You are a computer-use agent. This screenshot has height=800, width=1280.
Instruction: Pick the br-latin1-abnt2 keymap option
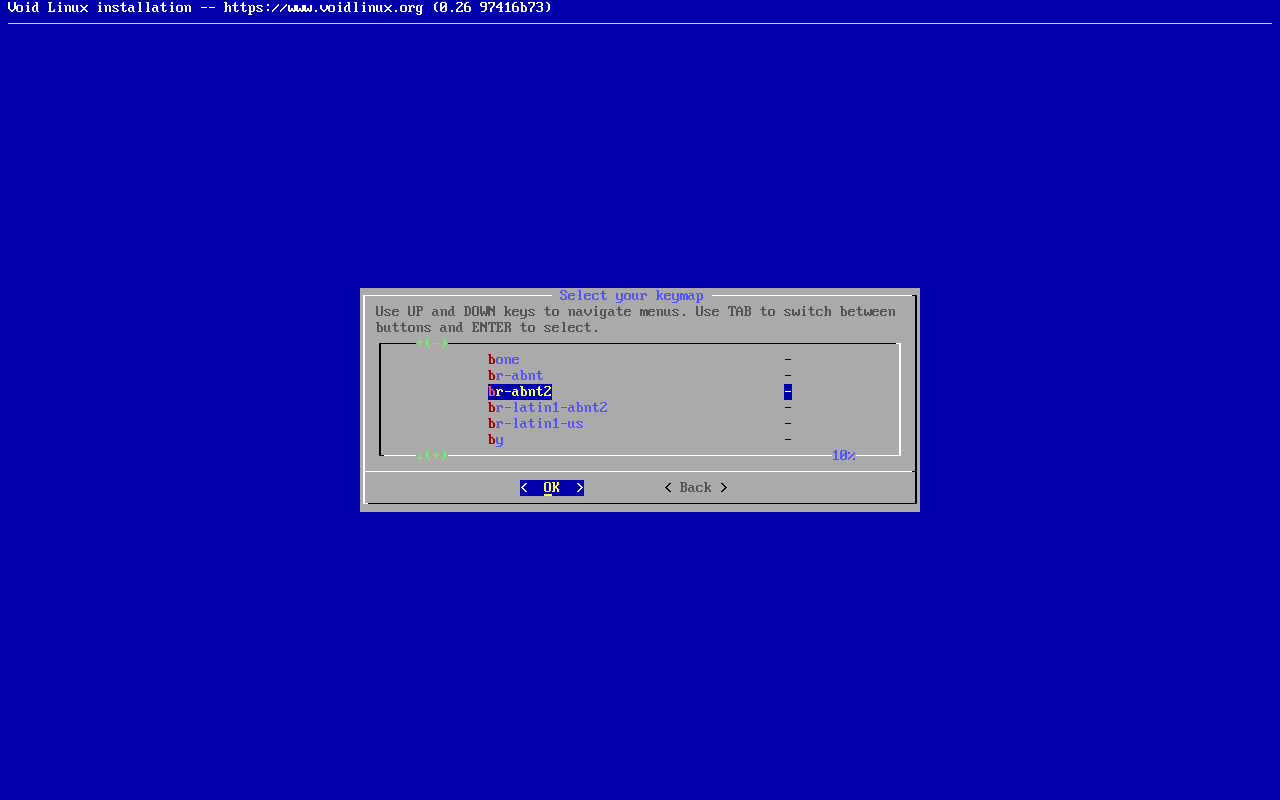click(x=548, y=408)
